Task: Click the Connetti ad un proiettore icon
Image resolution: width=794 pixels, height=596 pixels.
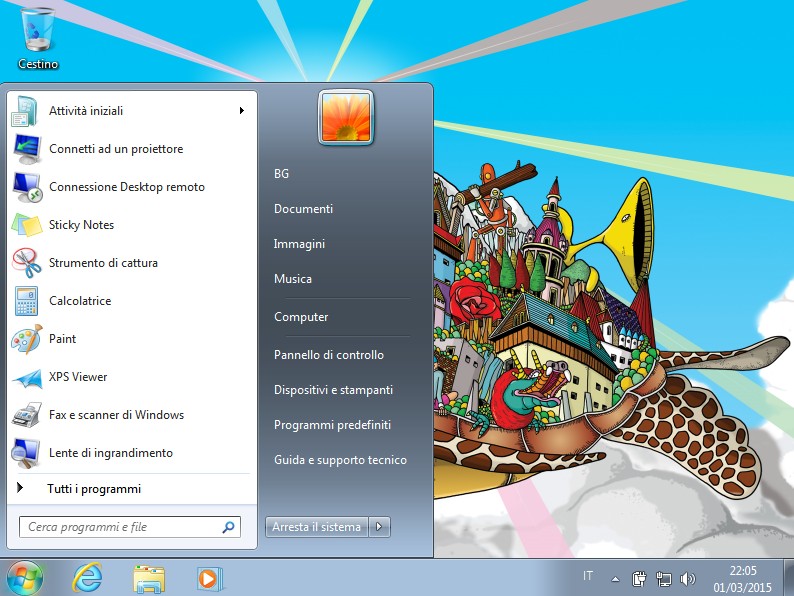Action: (x=26, y=149)
